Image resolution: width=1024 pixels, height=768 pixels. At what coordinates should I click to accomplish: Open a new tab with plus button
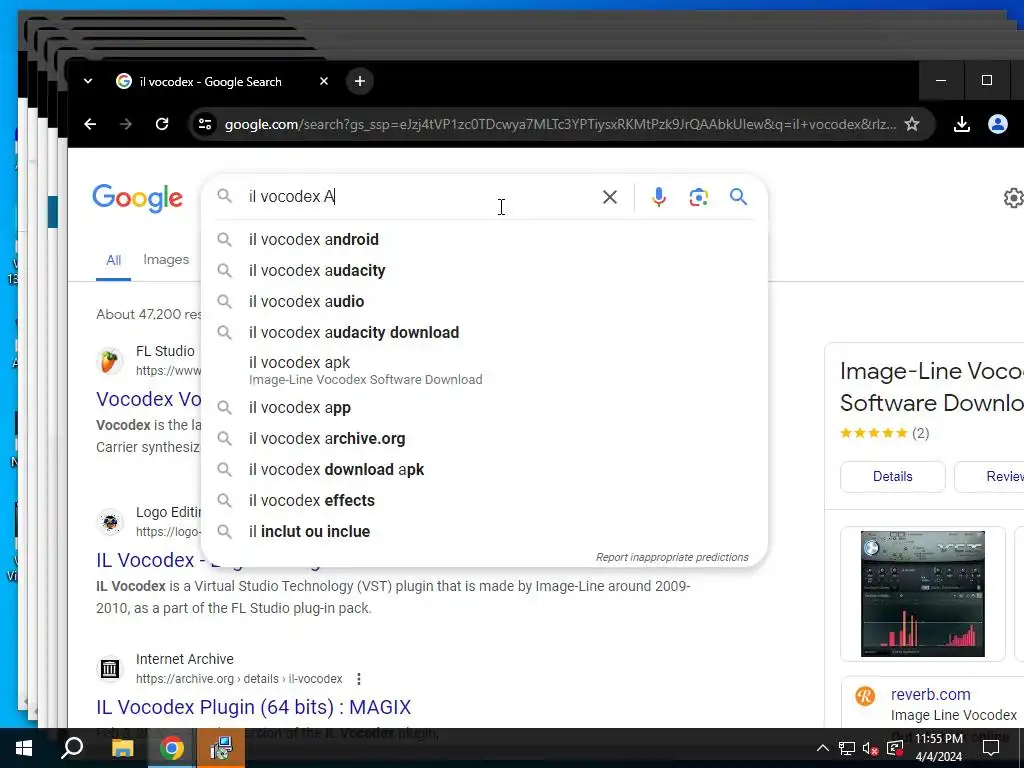[x=360, y=81]
